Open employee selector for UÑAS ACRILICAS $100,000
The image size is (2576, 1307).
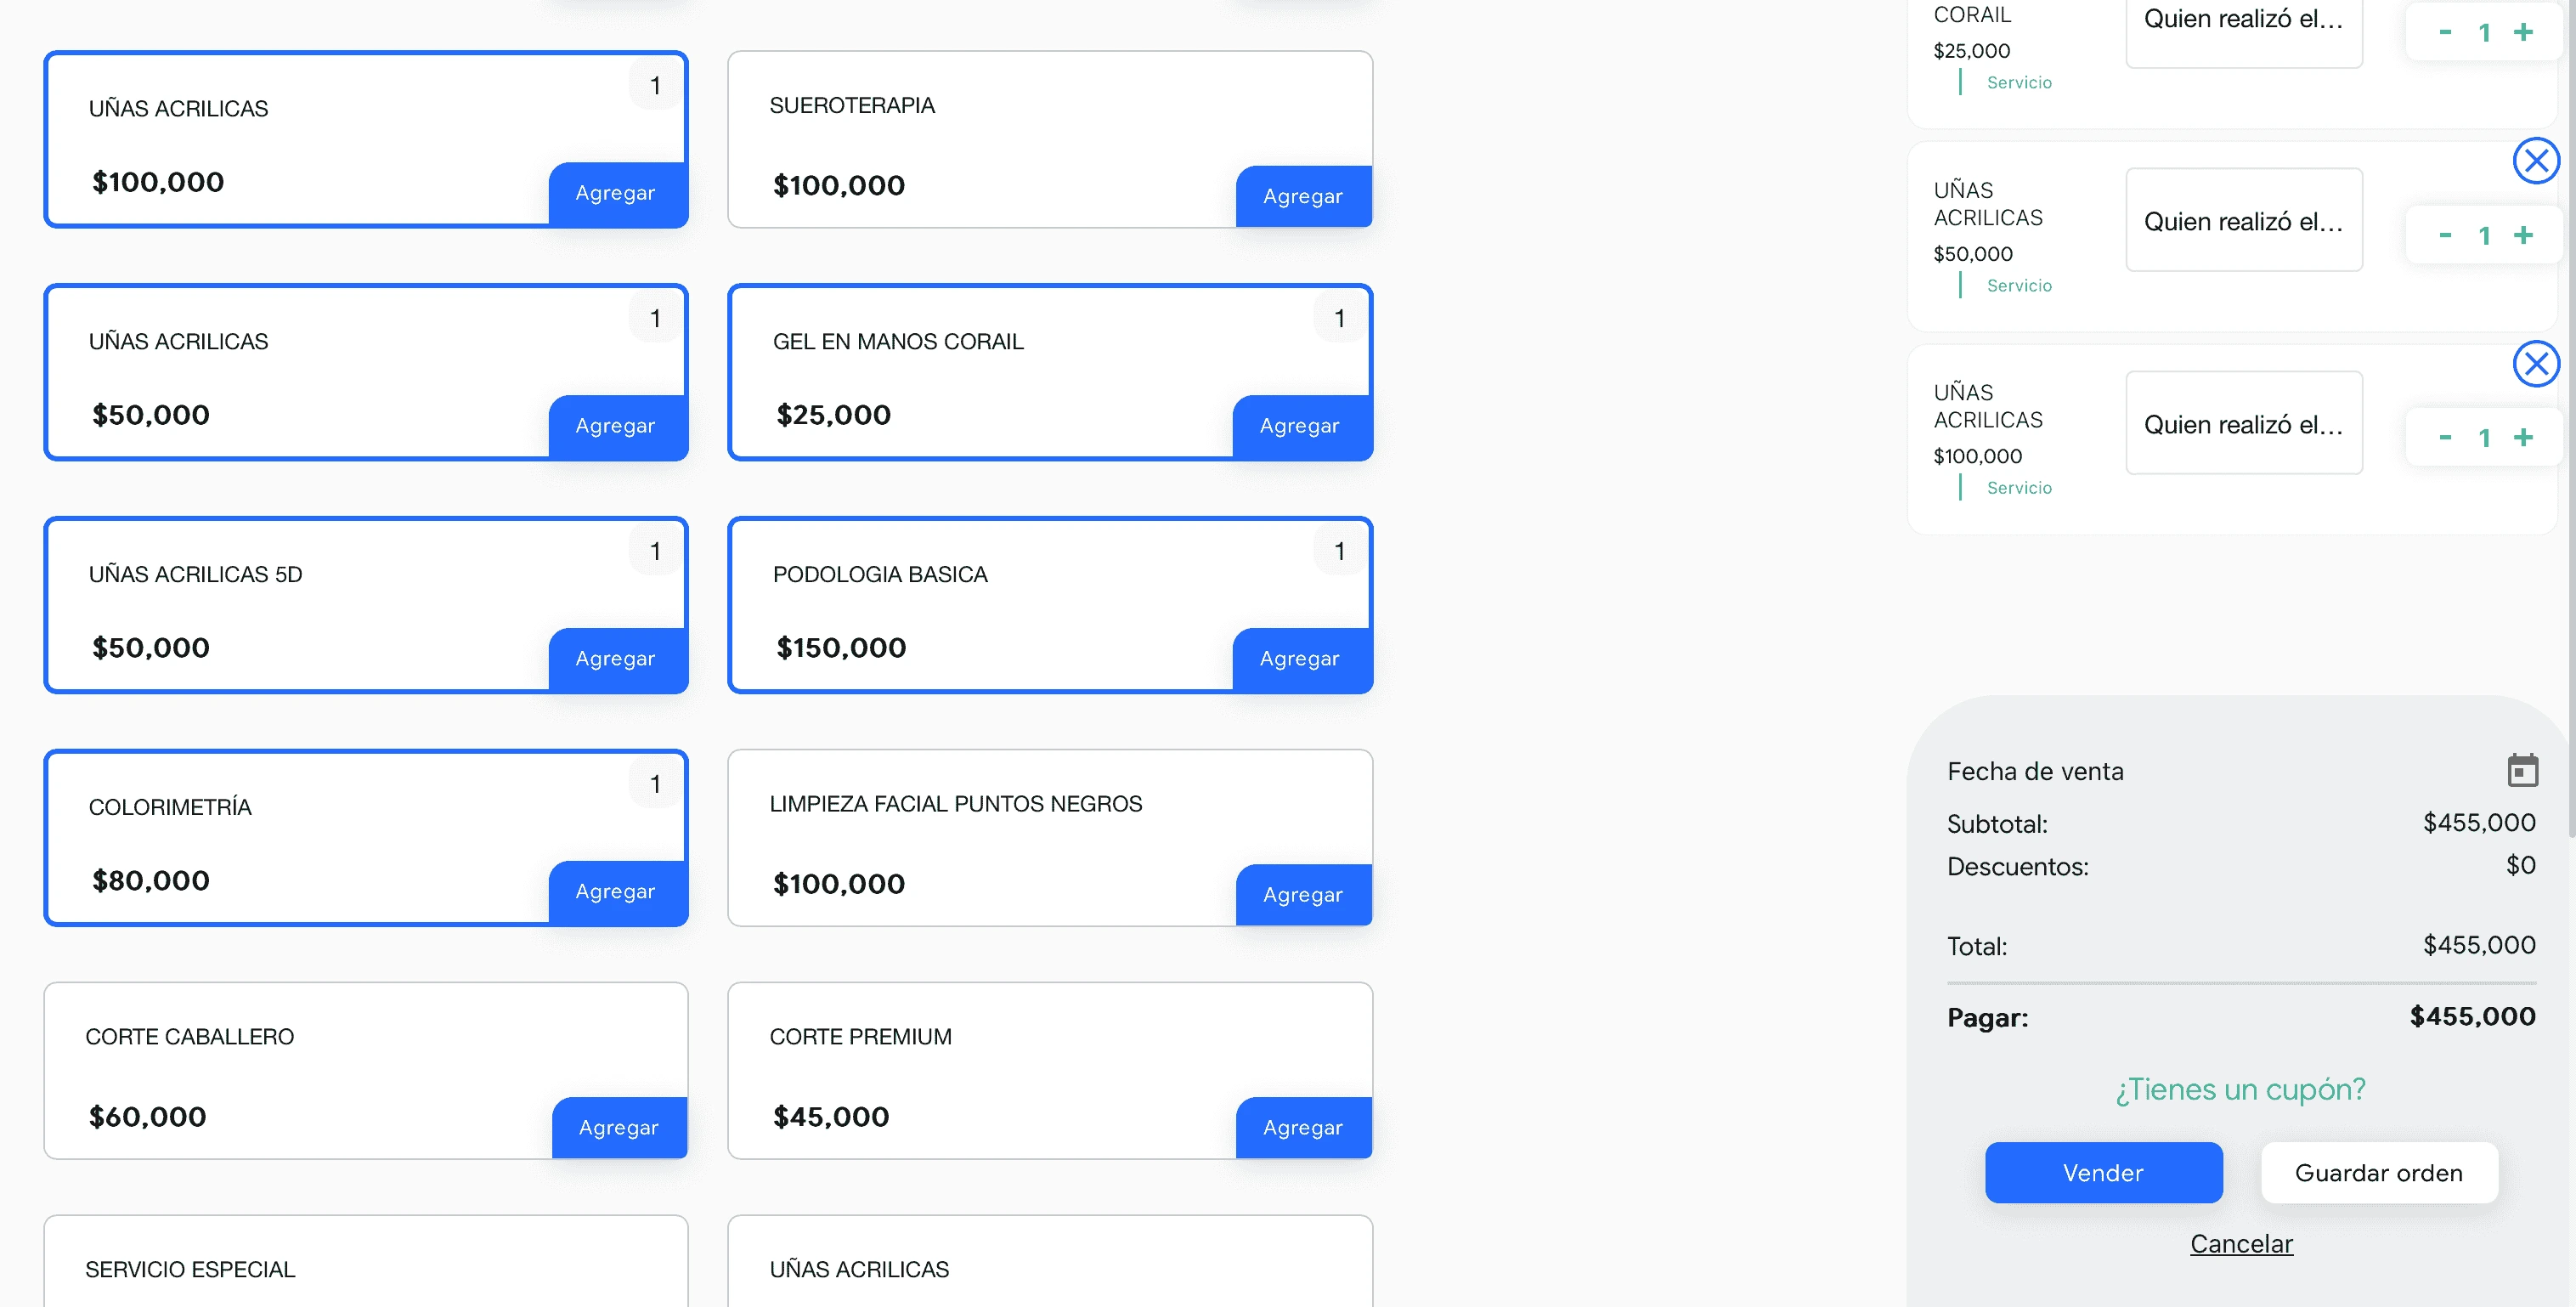(x=2243, y=424)
